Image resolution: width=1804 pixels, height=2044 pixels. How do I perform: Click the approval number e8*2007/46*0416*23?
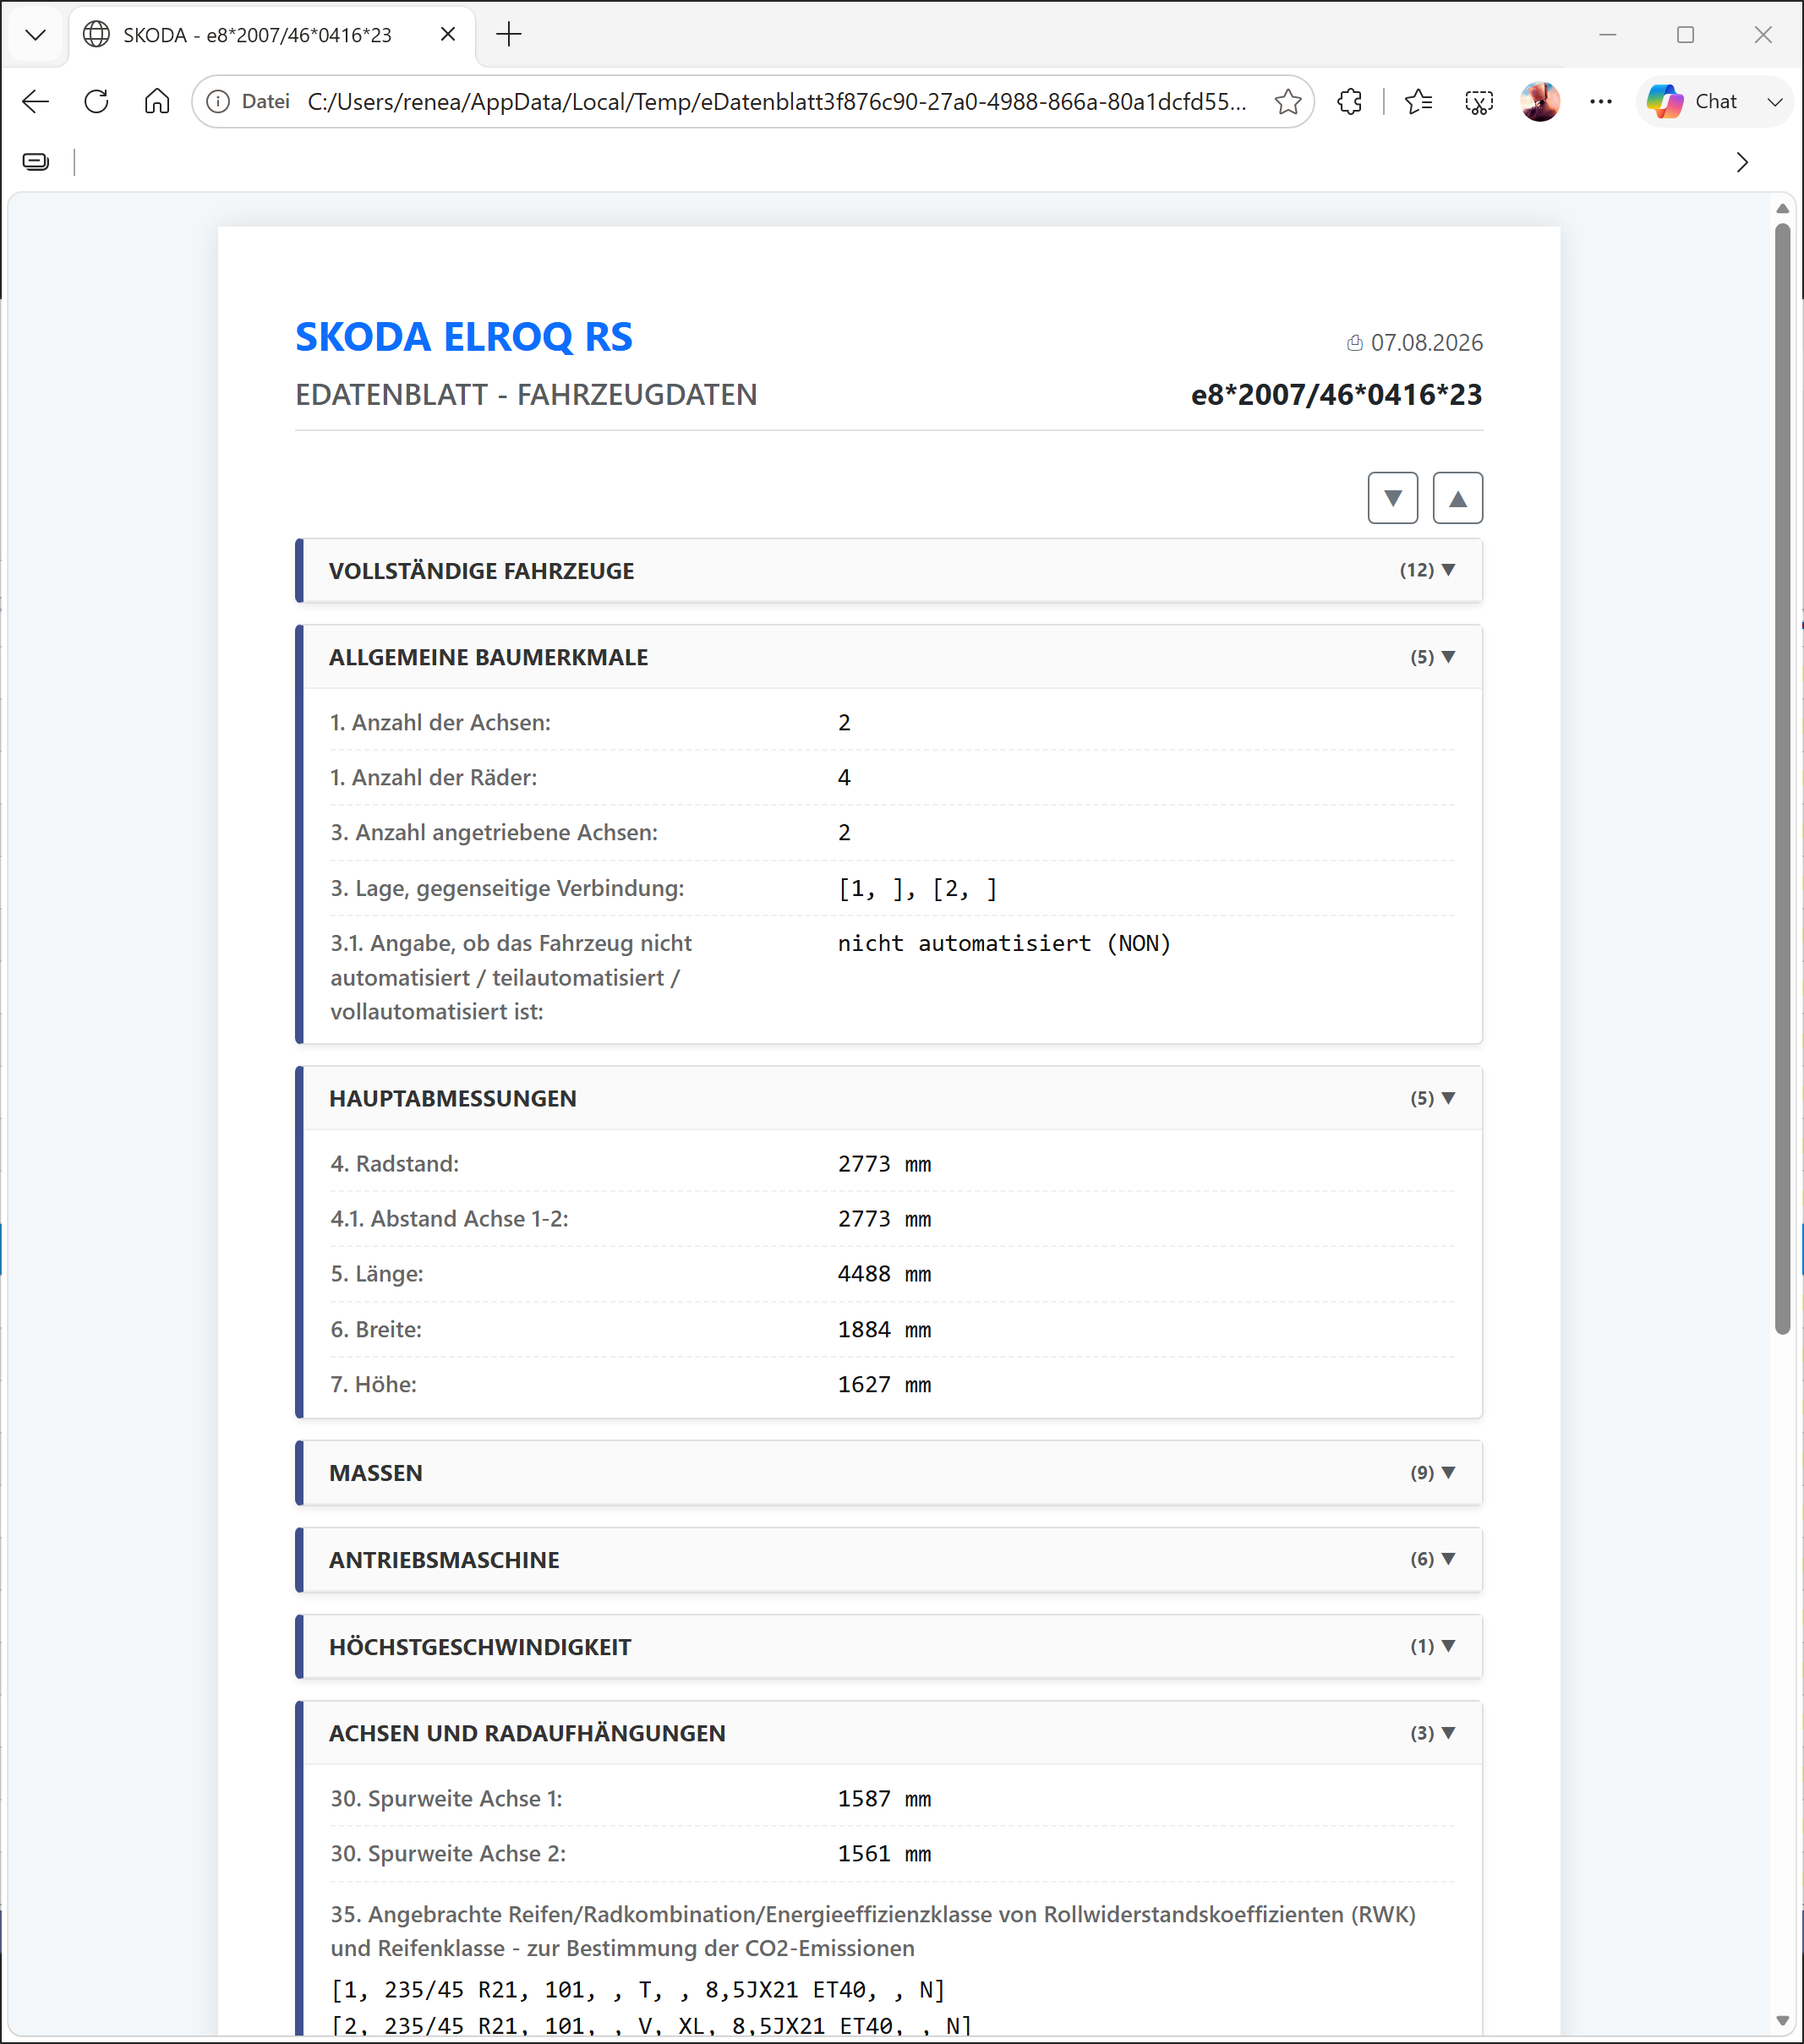(1336, 395)
